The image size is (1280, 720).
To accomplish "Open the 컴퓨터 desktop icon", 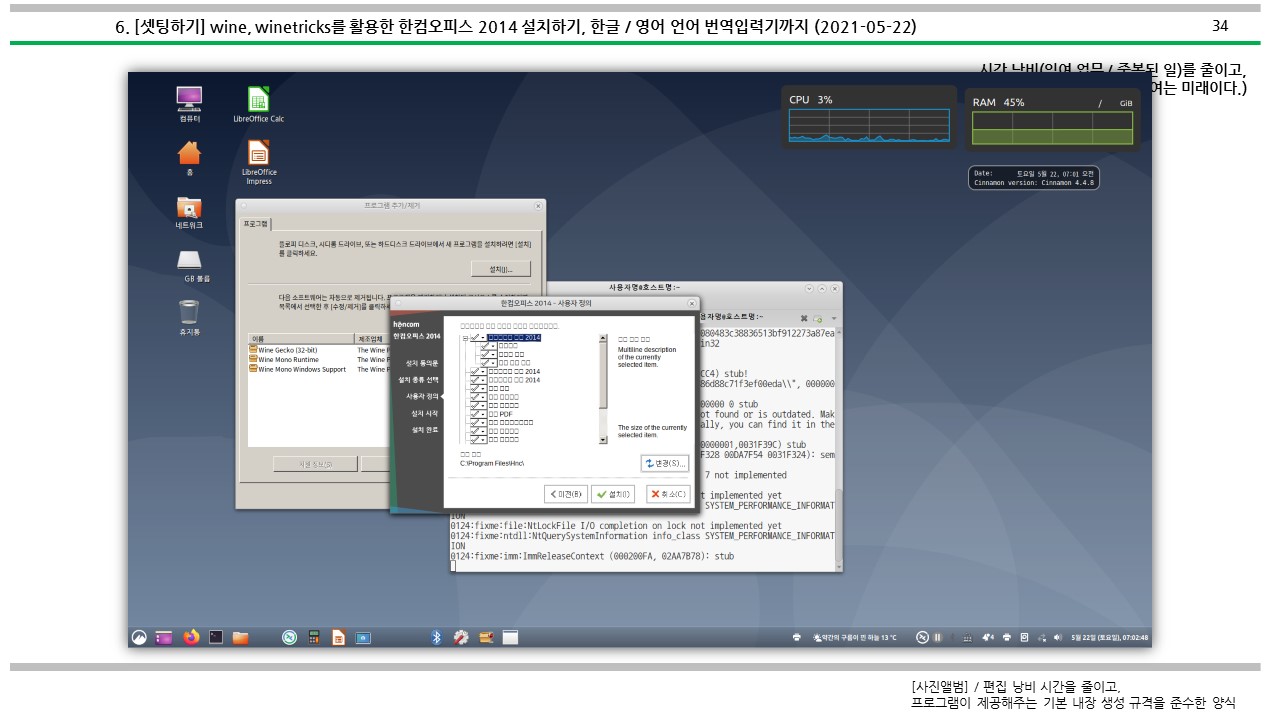I will pyautogui.click(x=189, y=103).
